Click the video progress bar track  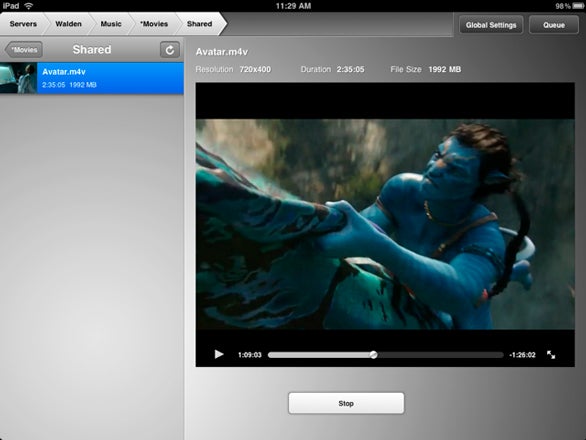(386, 355)
